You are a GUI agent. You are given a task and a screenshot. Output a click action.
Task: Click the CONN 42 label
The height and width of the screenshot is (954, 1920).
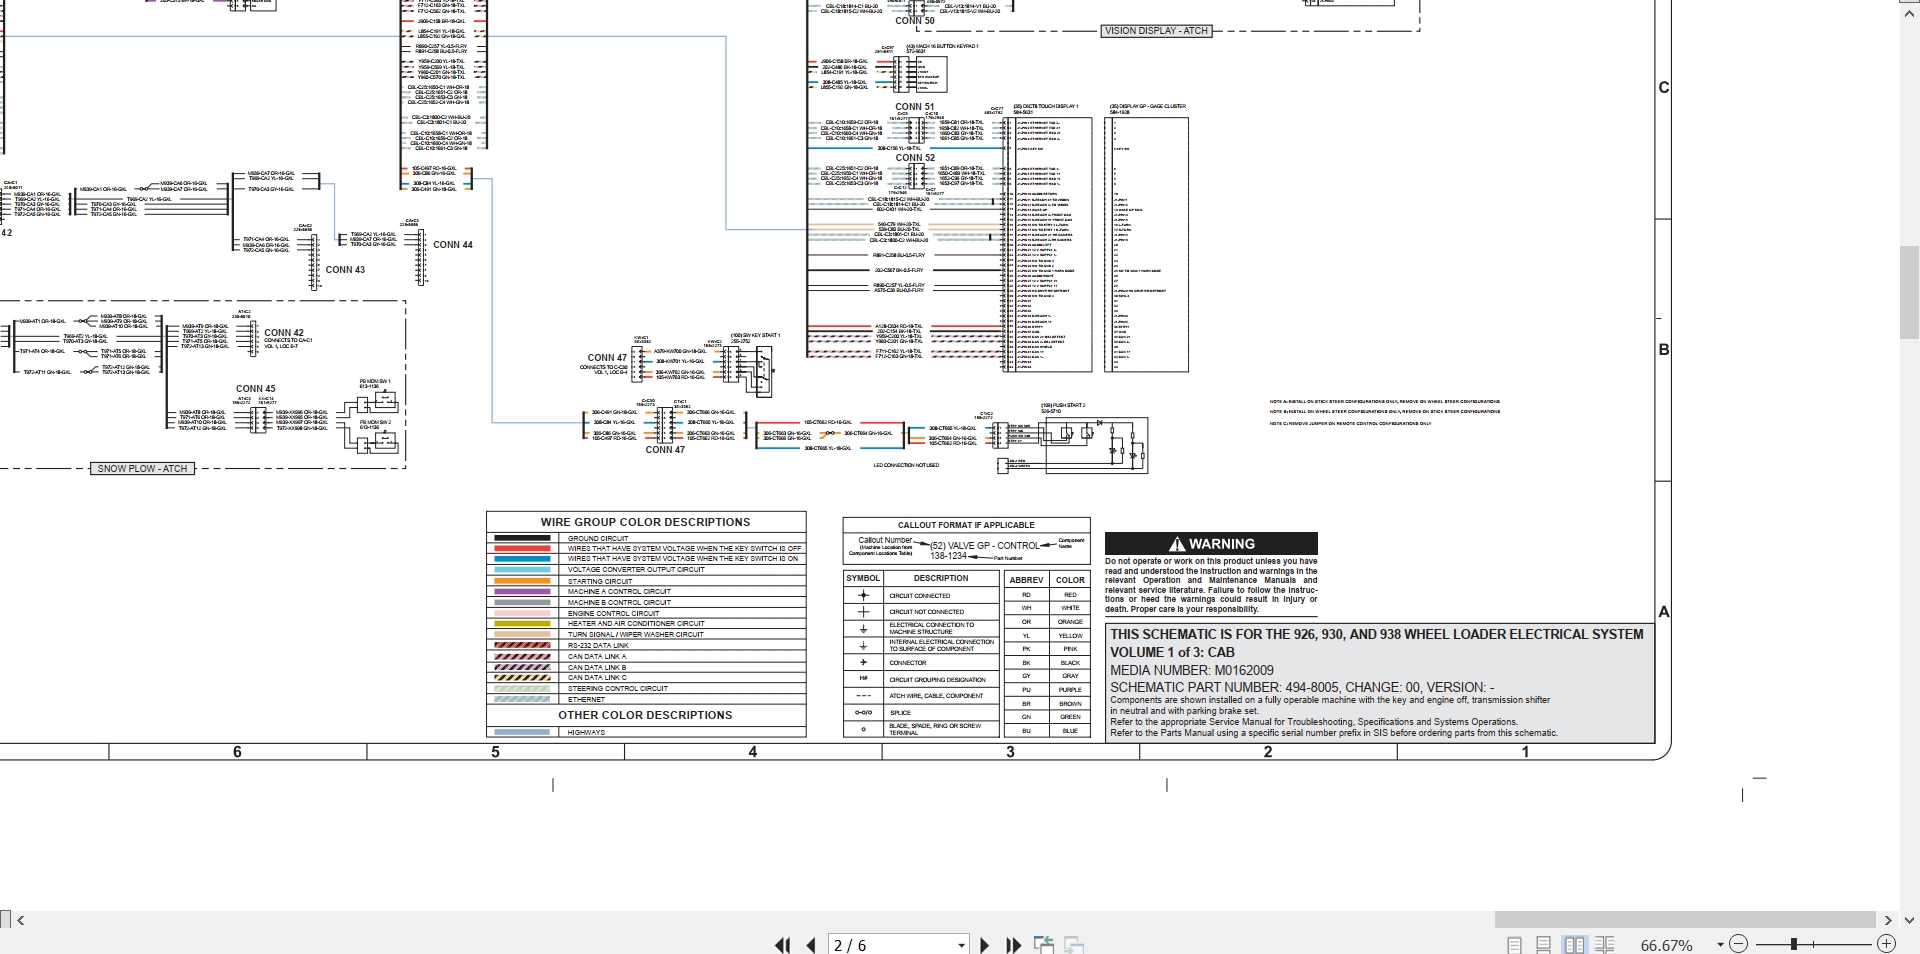(x=284, y=333)
